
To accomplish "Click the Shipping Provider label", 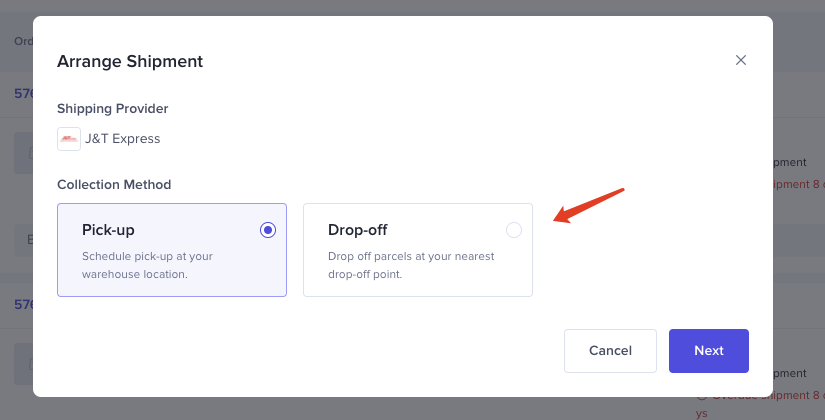I will (x=112, y=108).
